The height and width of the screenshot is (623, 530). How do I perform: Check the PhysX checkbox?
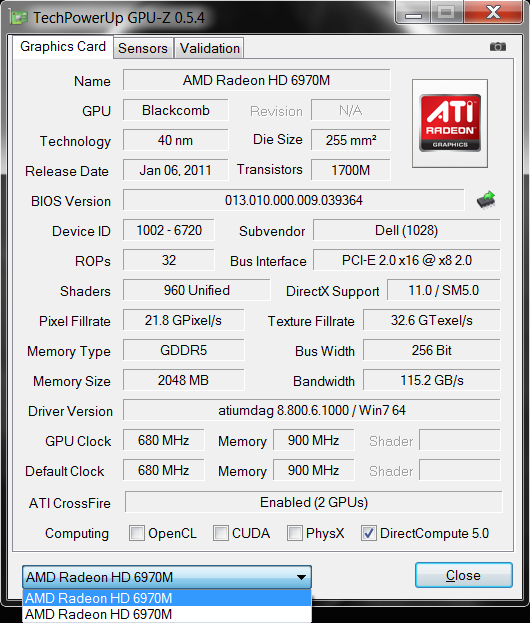294,533
